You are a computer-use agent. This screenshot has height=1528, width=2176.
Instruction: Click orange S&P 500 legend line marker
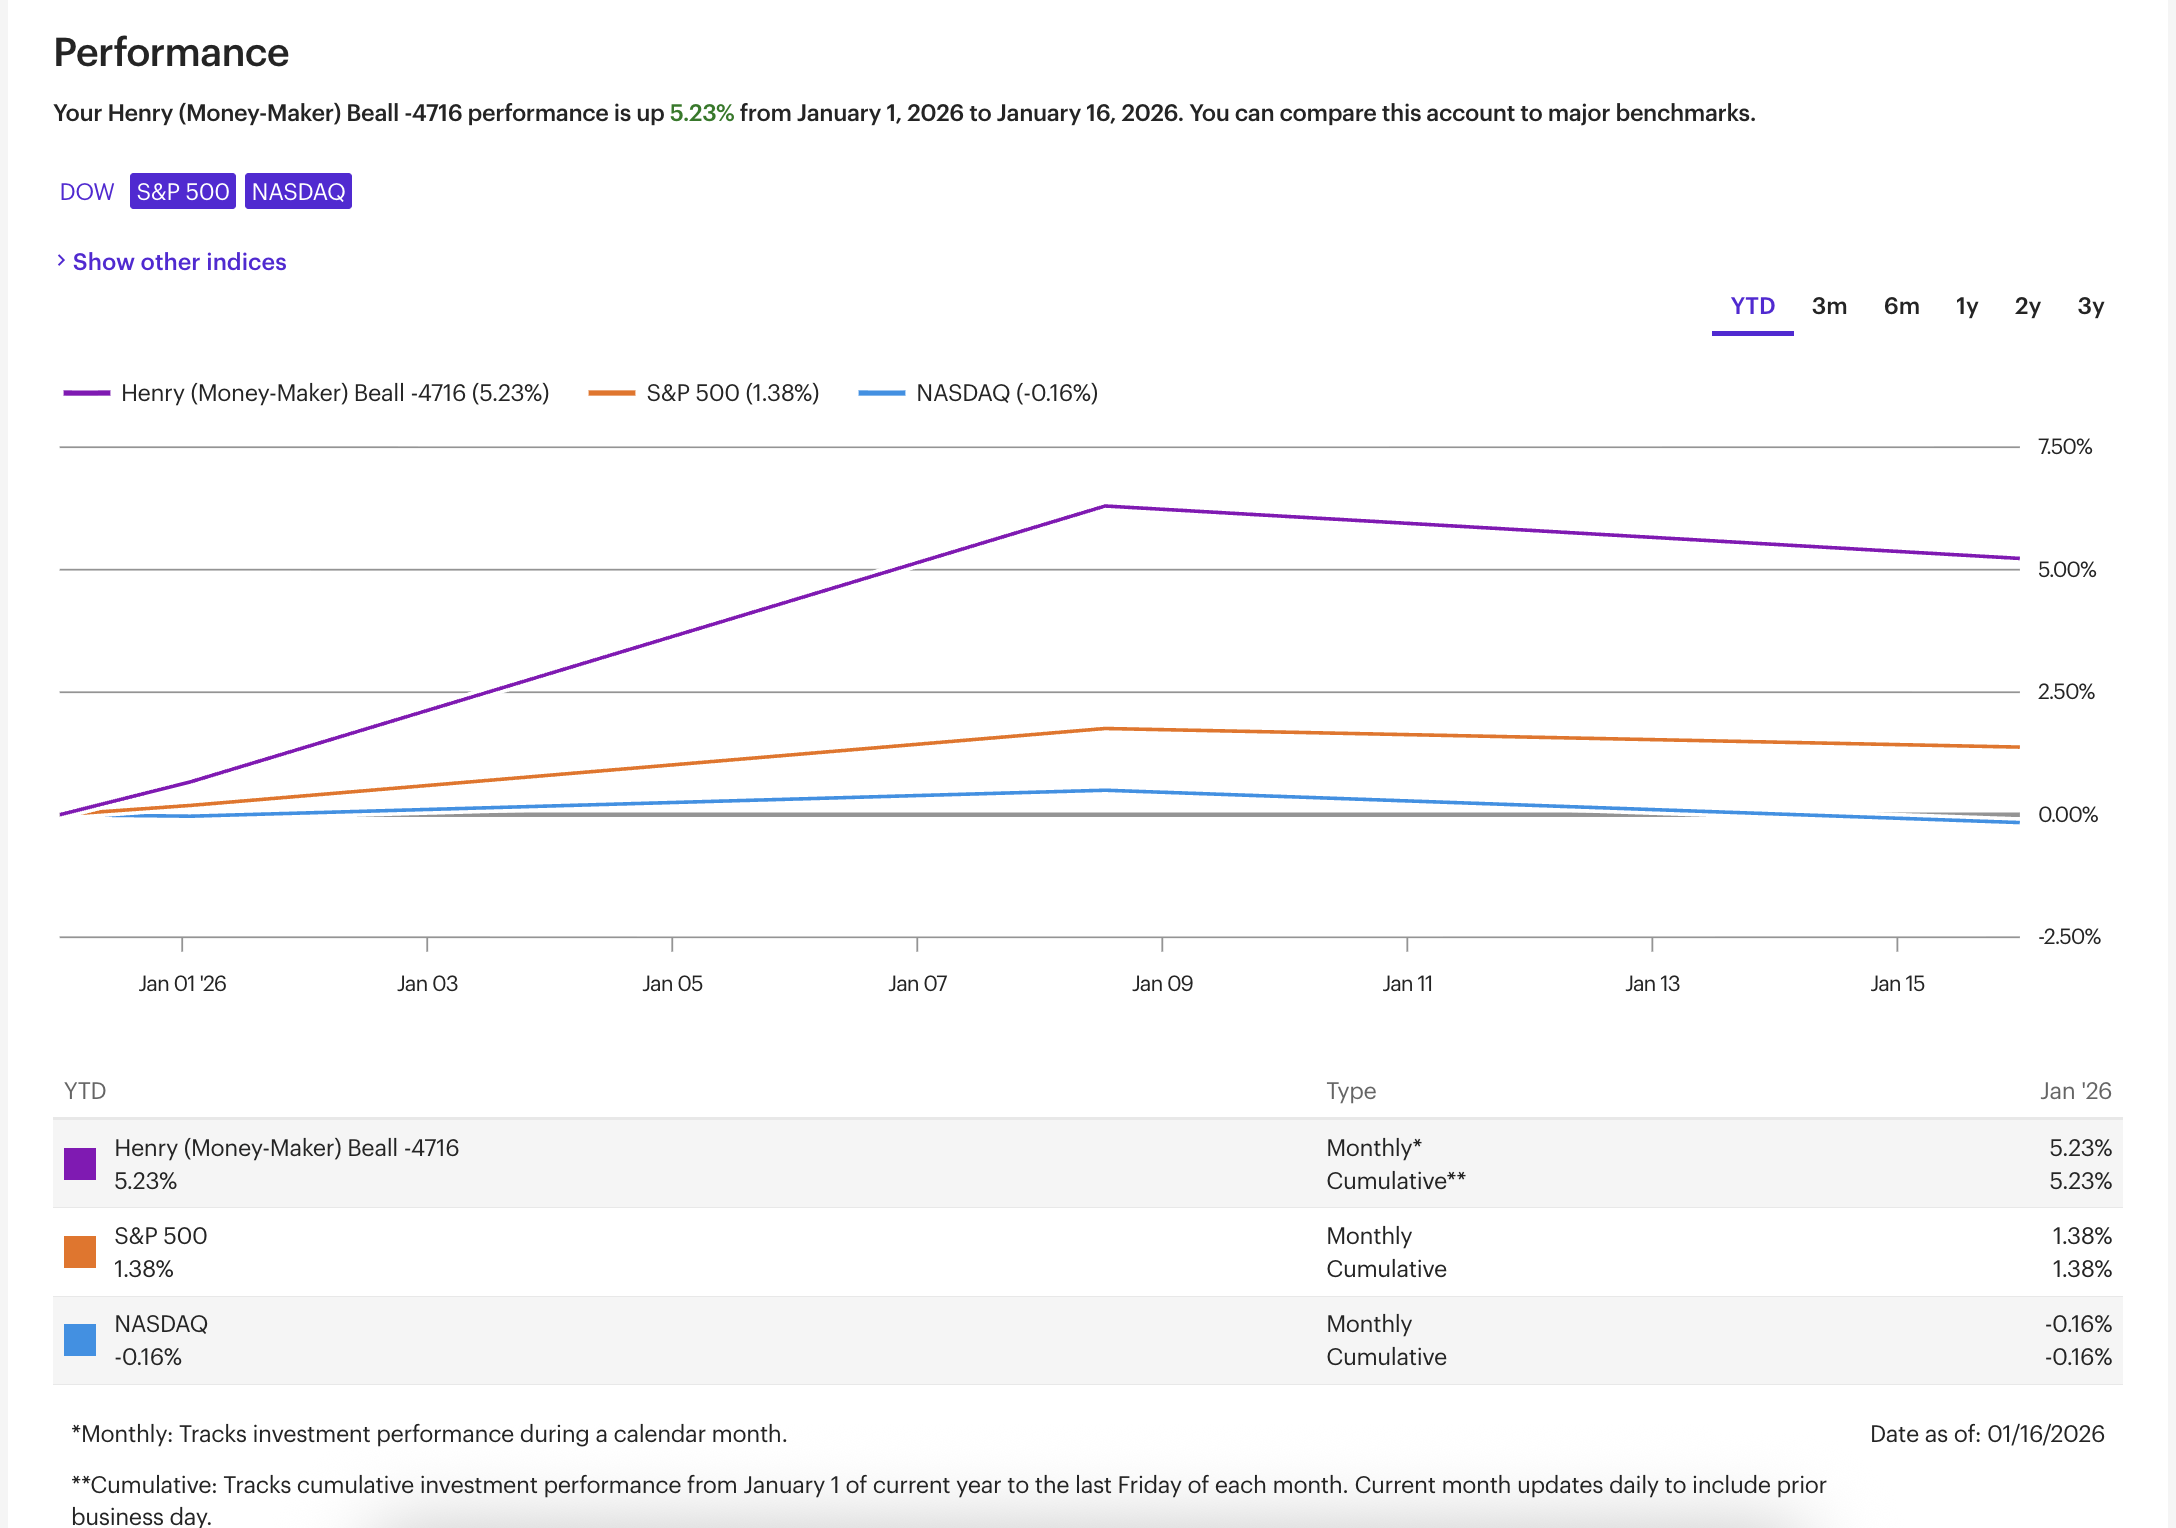click(611, 393)
